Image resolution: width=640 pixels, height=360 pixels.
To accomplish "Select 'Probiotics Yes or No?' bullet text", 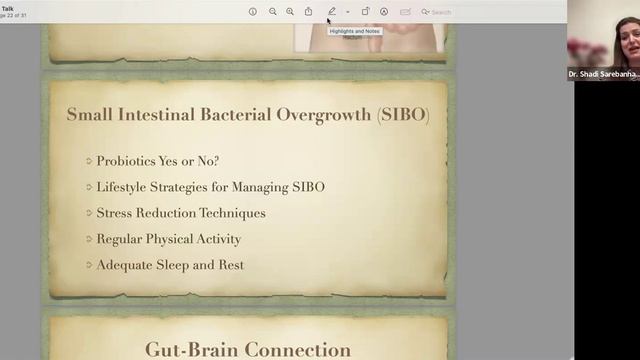I will tap(158, 161).
